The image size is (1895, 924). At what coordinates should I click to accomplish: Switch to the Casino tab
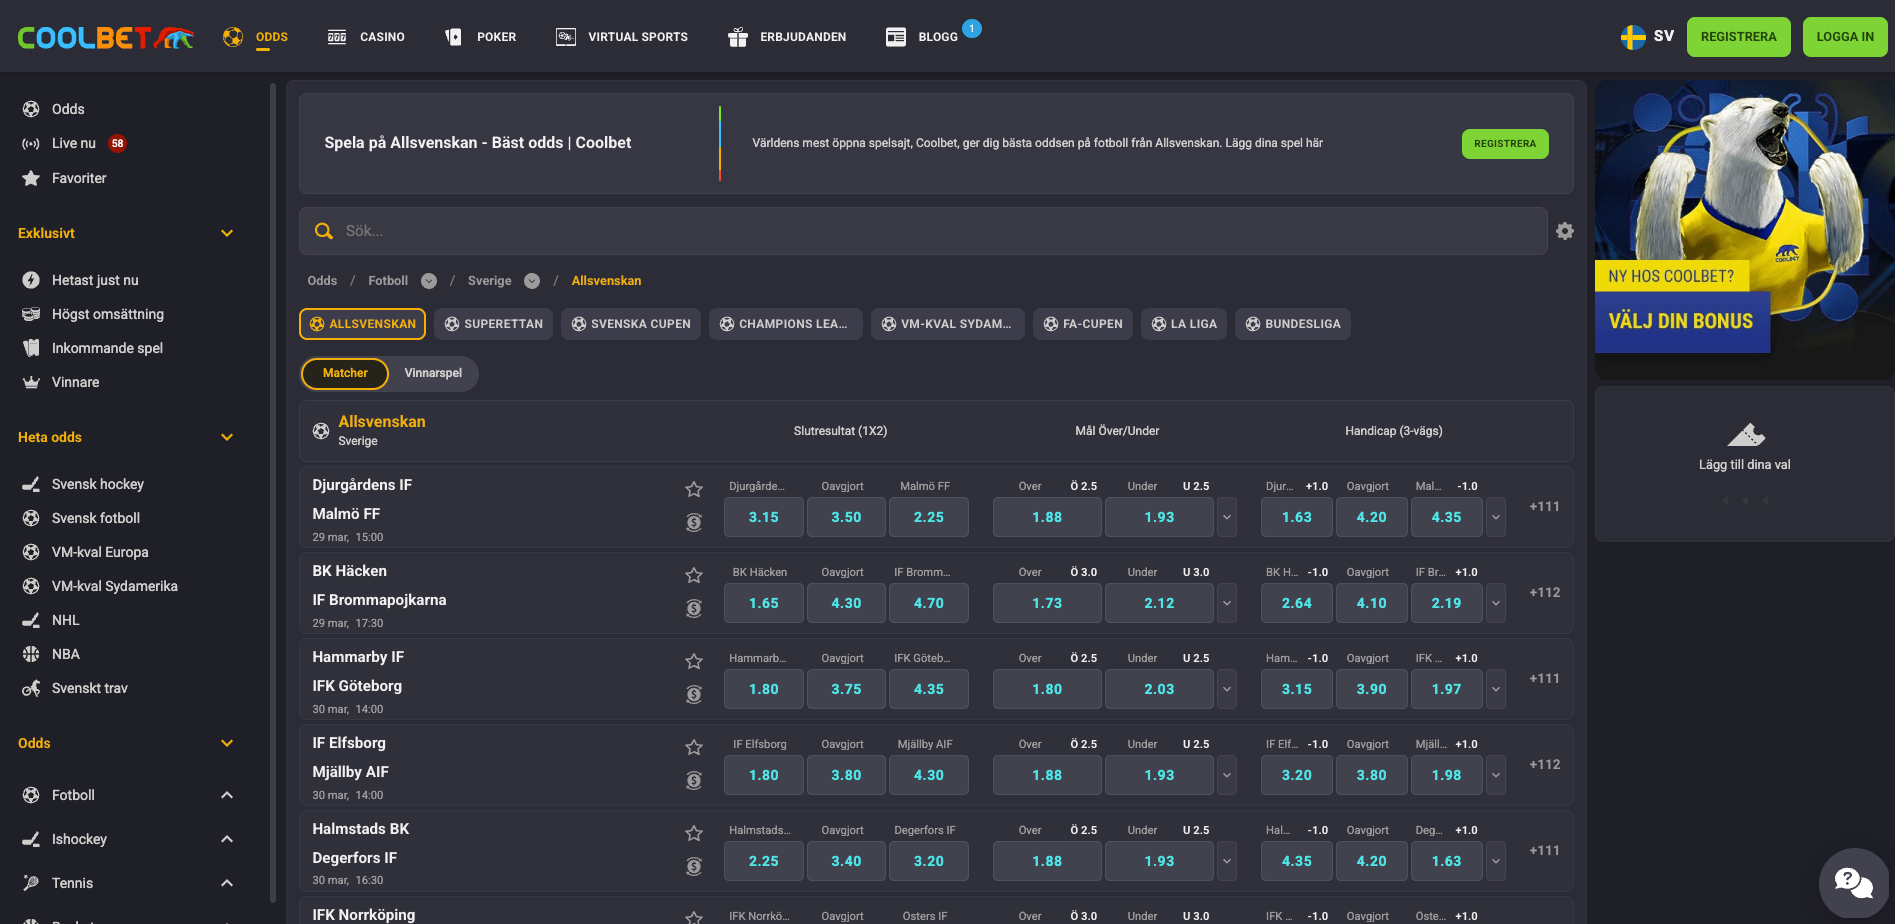(366, 37)
